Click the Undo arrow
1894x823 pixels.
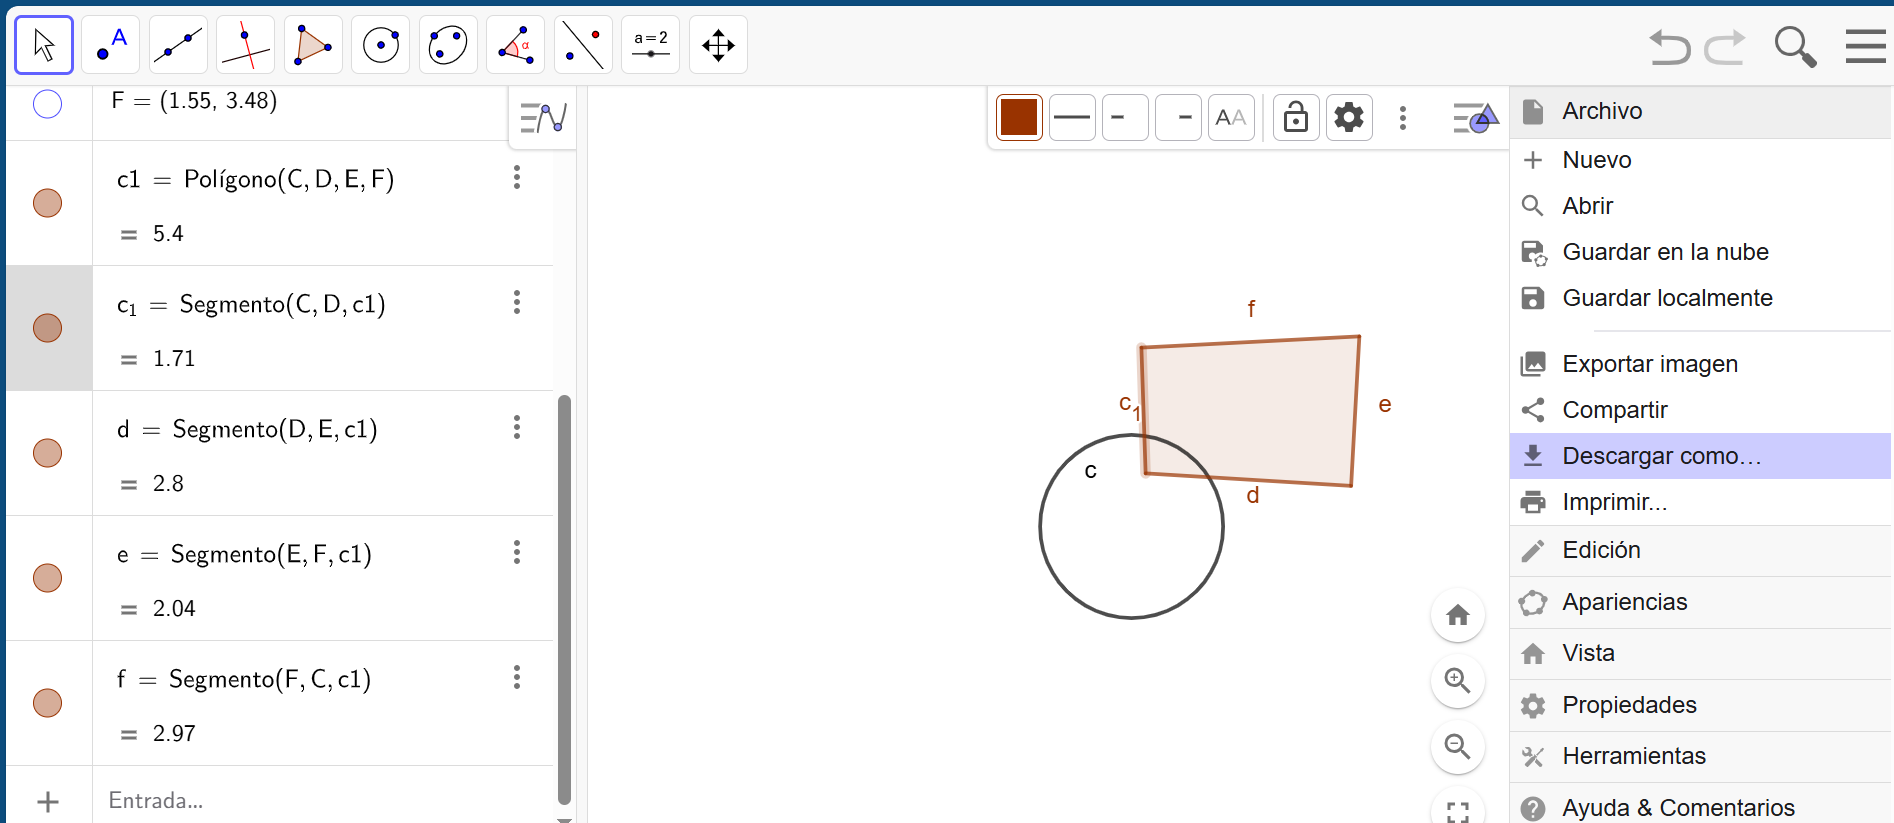coord(1669,46)
